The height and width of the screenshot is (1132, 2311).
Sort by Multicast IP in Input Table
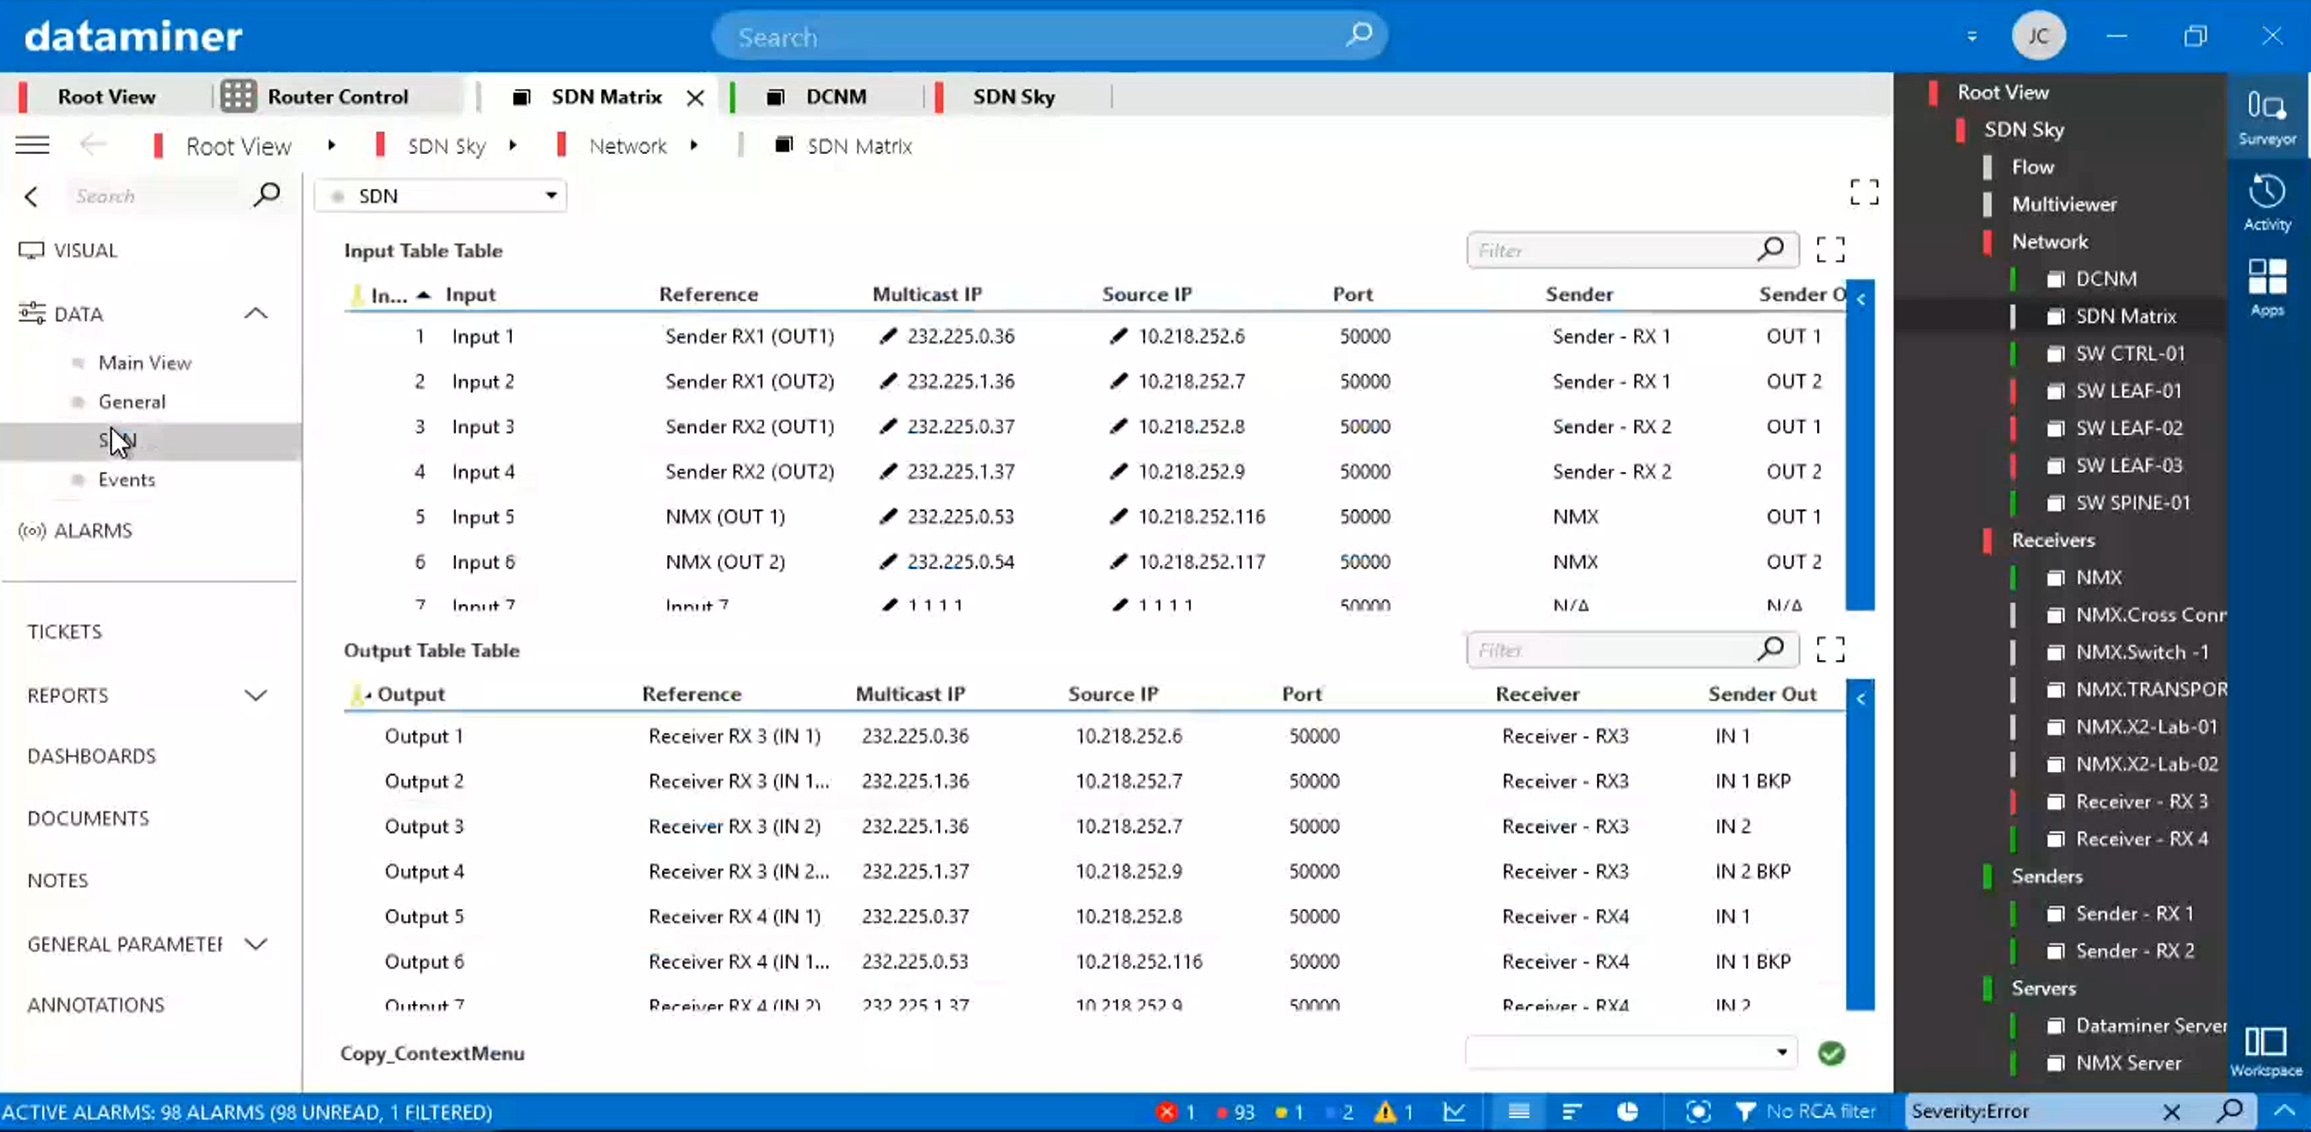(927, 294)
